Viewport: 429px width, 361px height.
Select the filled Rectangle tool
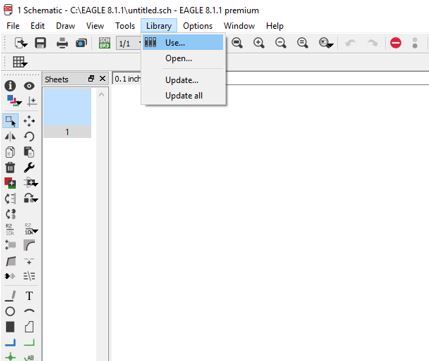click(10, 327)
